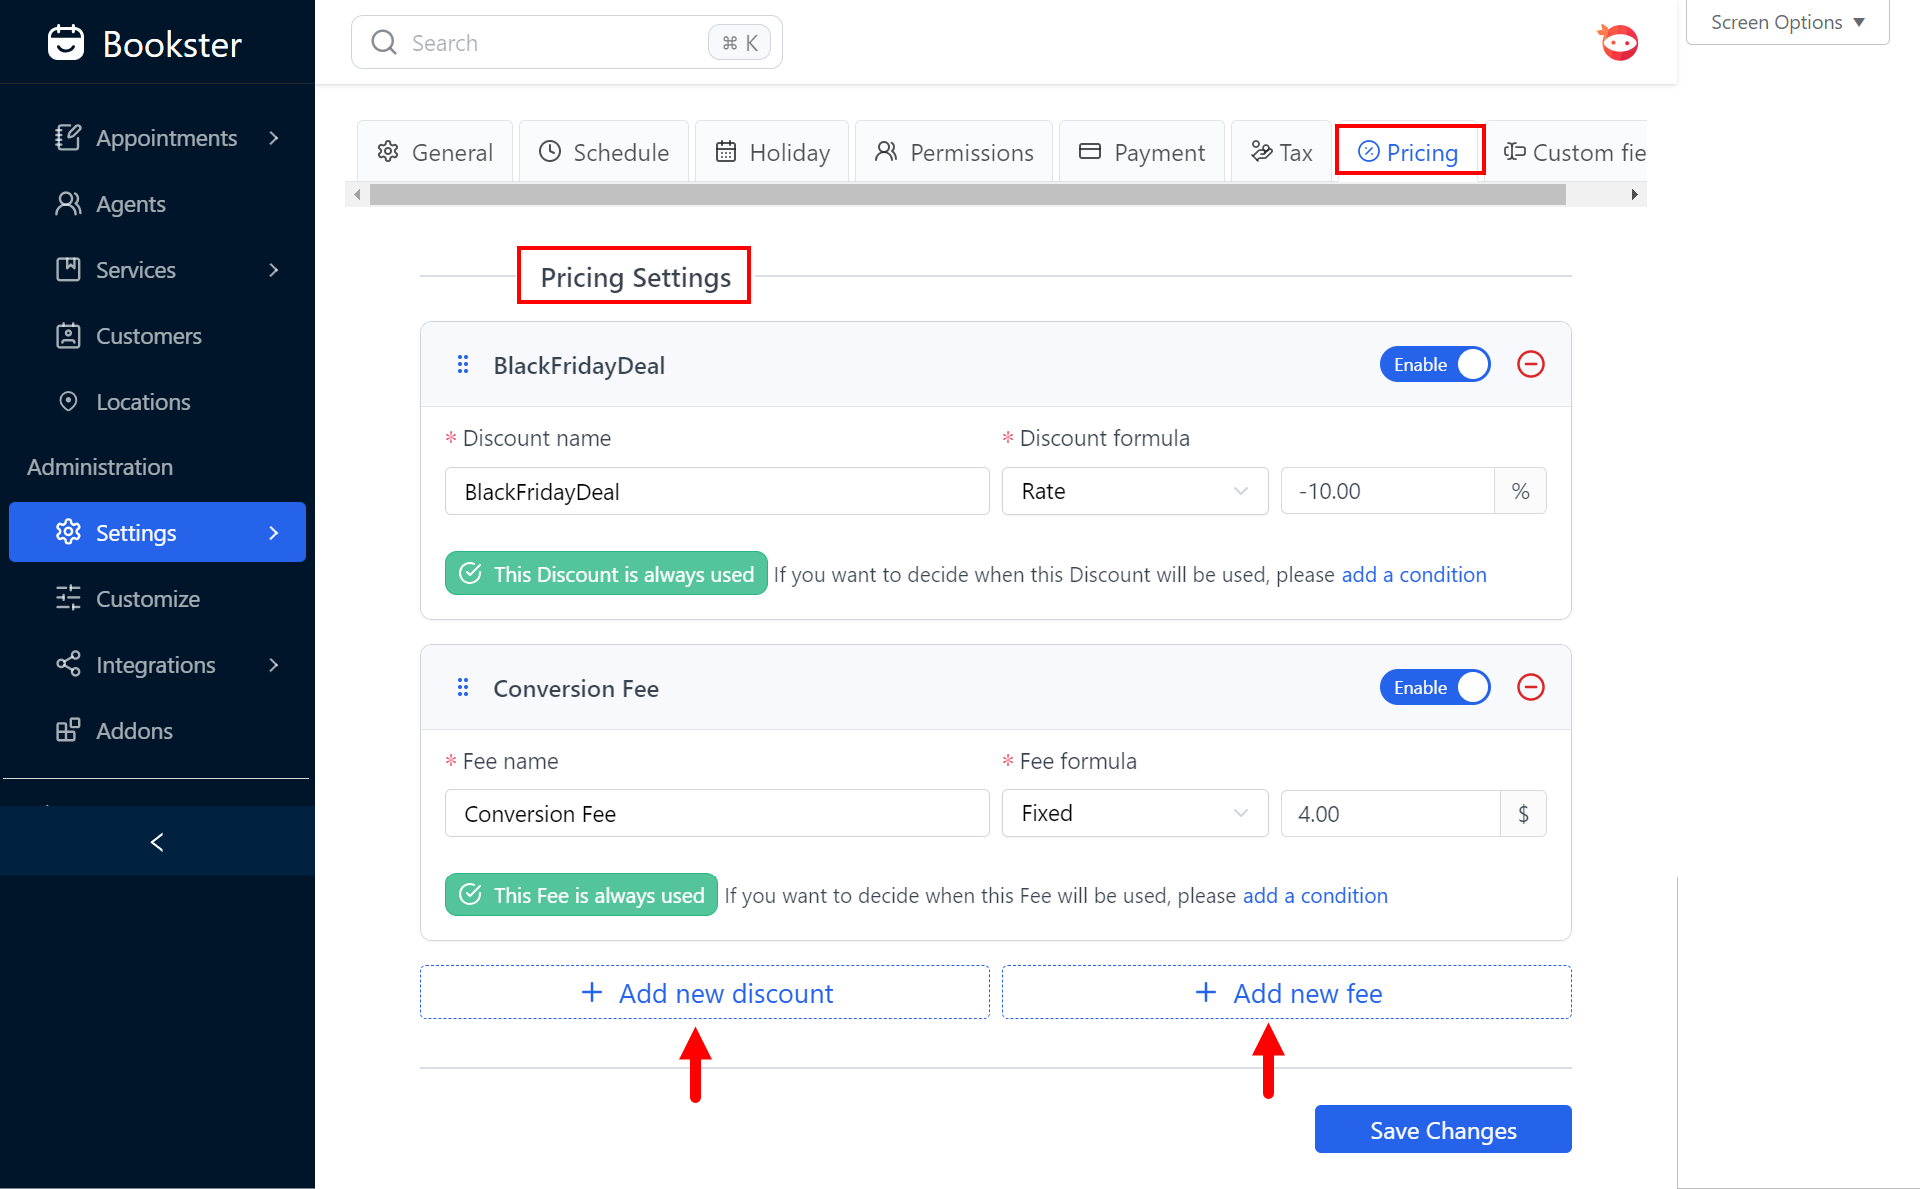
Task: Toggle the BlackFridayDeal Enable switch
Action: click(x=1435, y=364)
